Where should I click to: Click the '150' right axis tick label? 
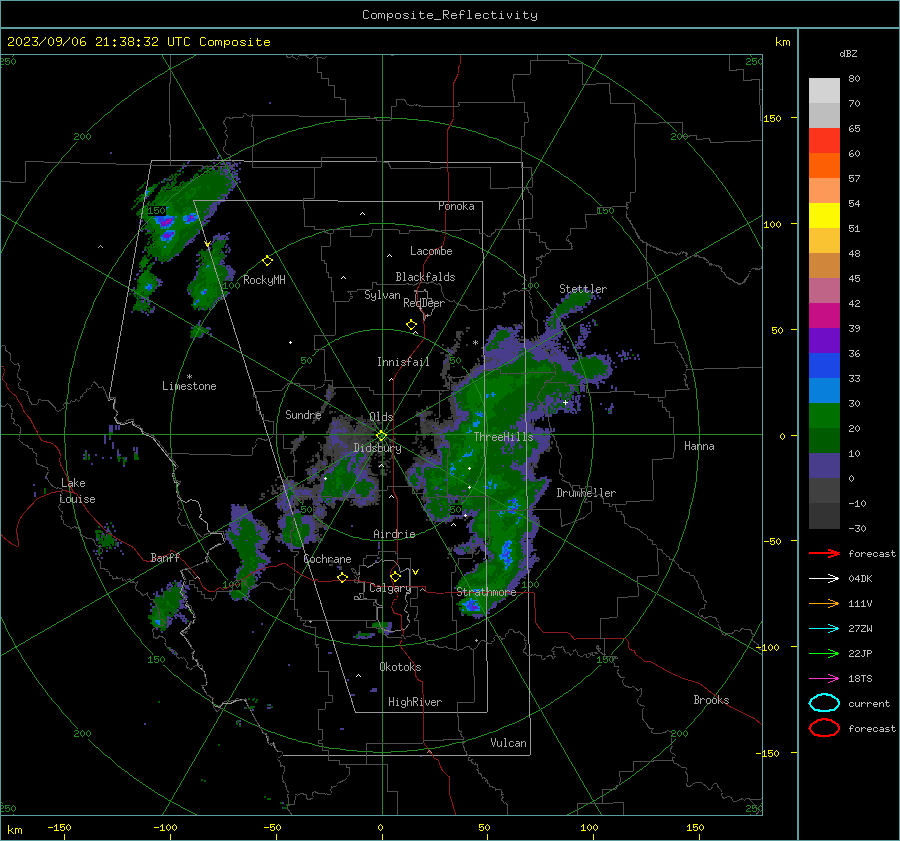click(772, 118)
